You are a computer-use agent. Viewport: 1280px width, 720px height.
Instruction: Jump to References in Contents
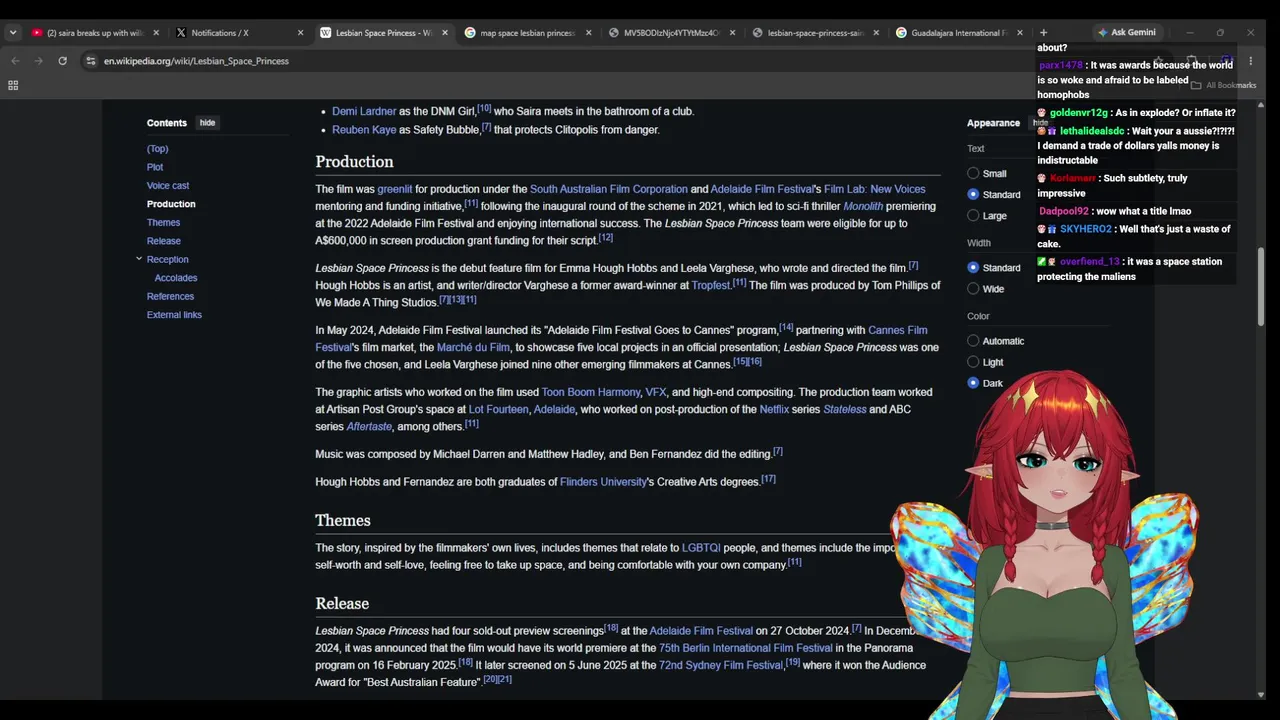[171, 297]
